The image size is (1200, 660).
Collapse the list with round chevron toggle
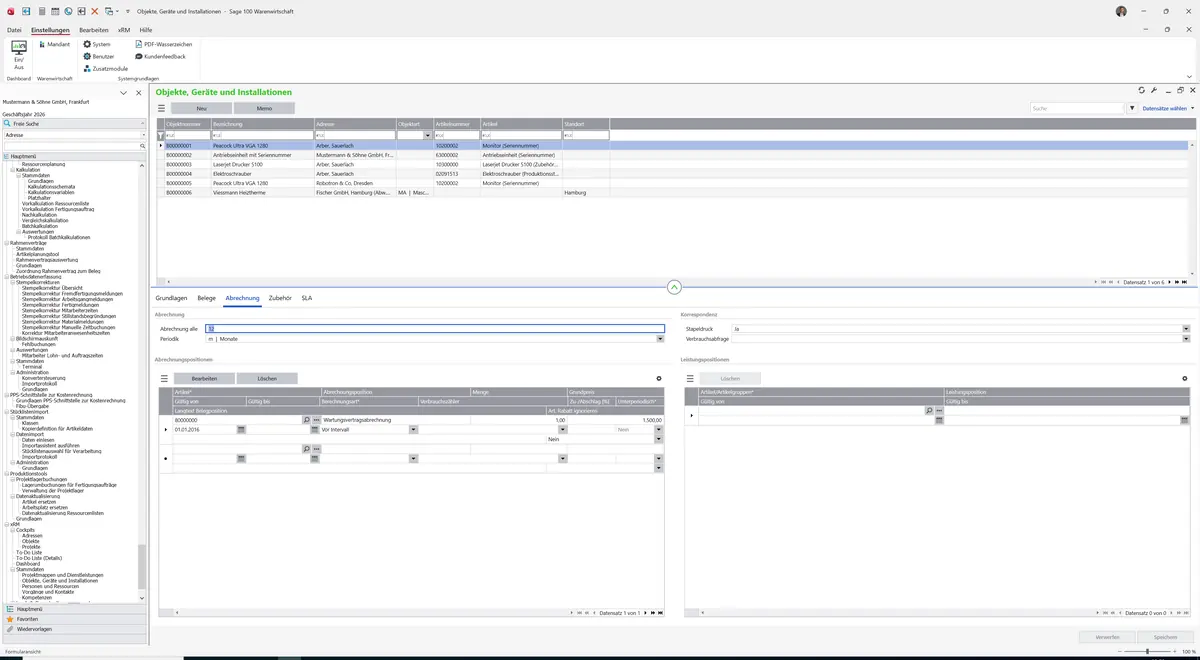pos(674,287)
